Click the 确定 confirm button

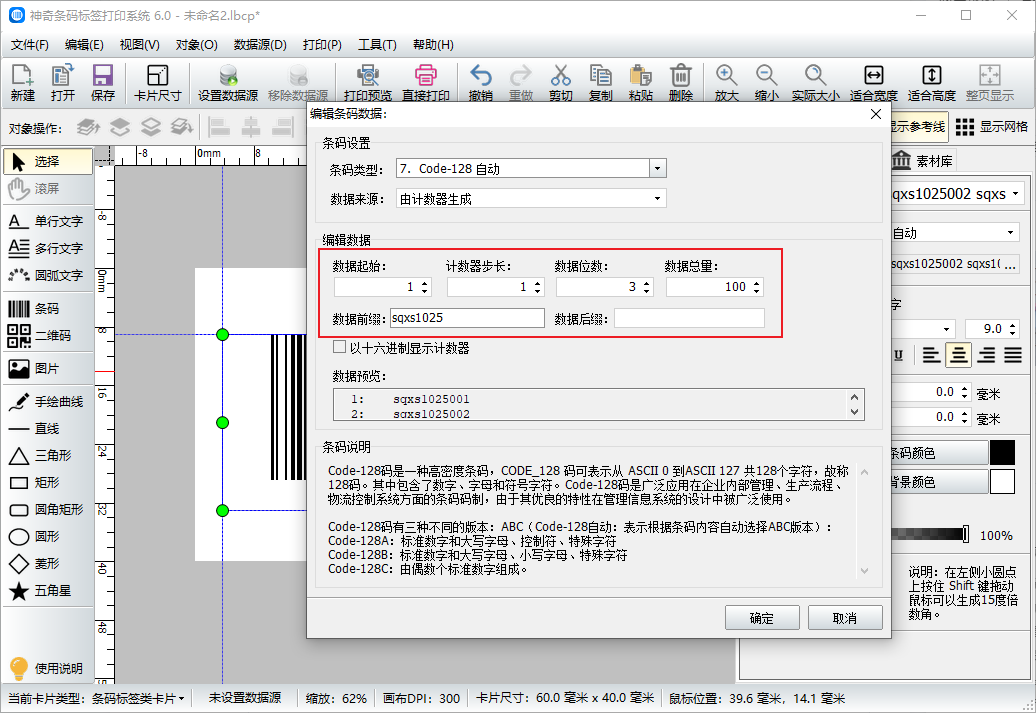(761, 618)
